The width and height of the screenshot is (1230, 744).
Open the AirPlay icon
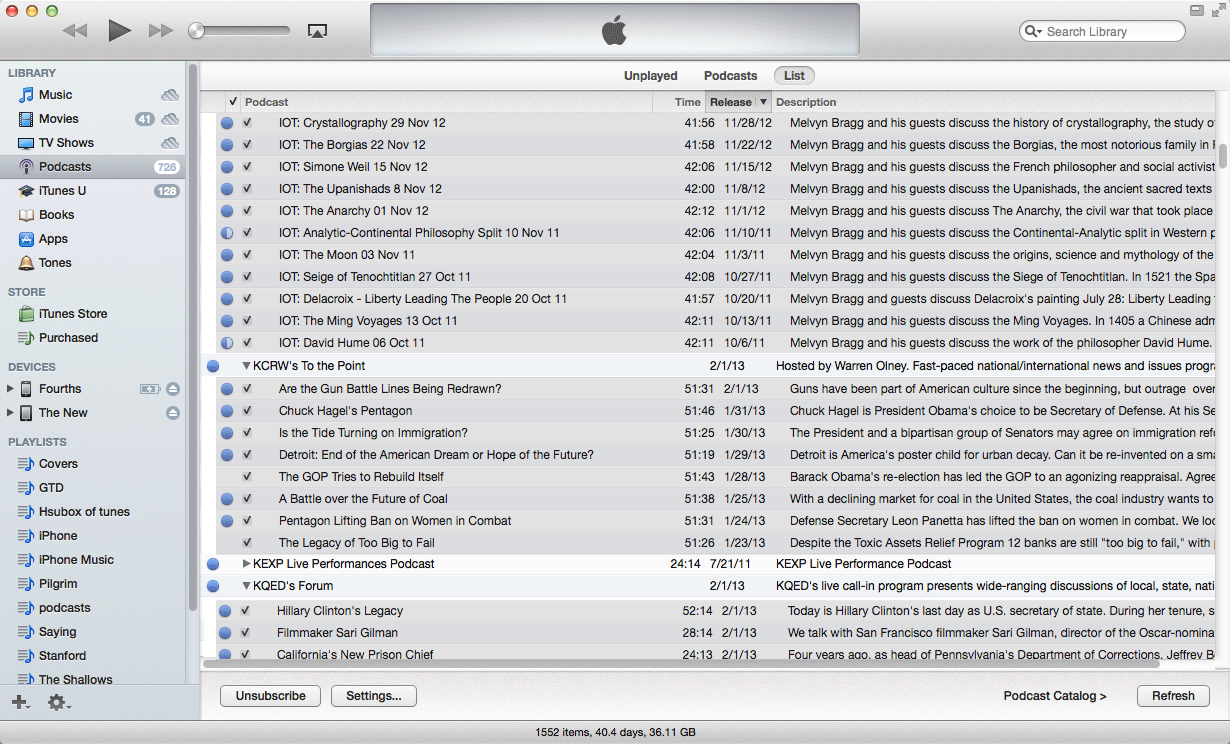pyautogui.click(x=317, y=31)
